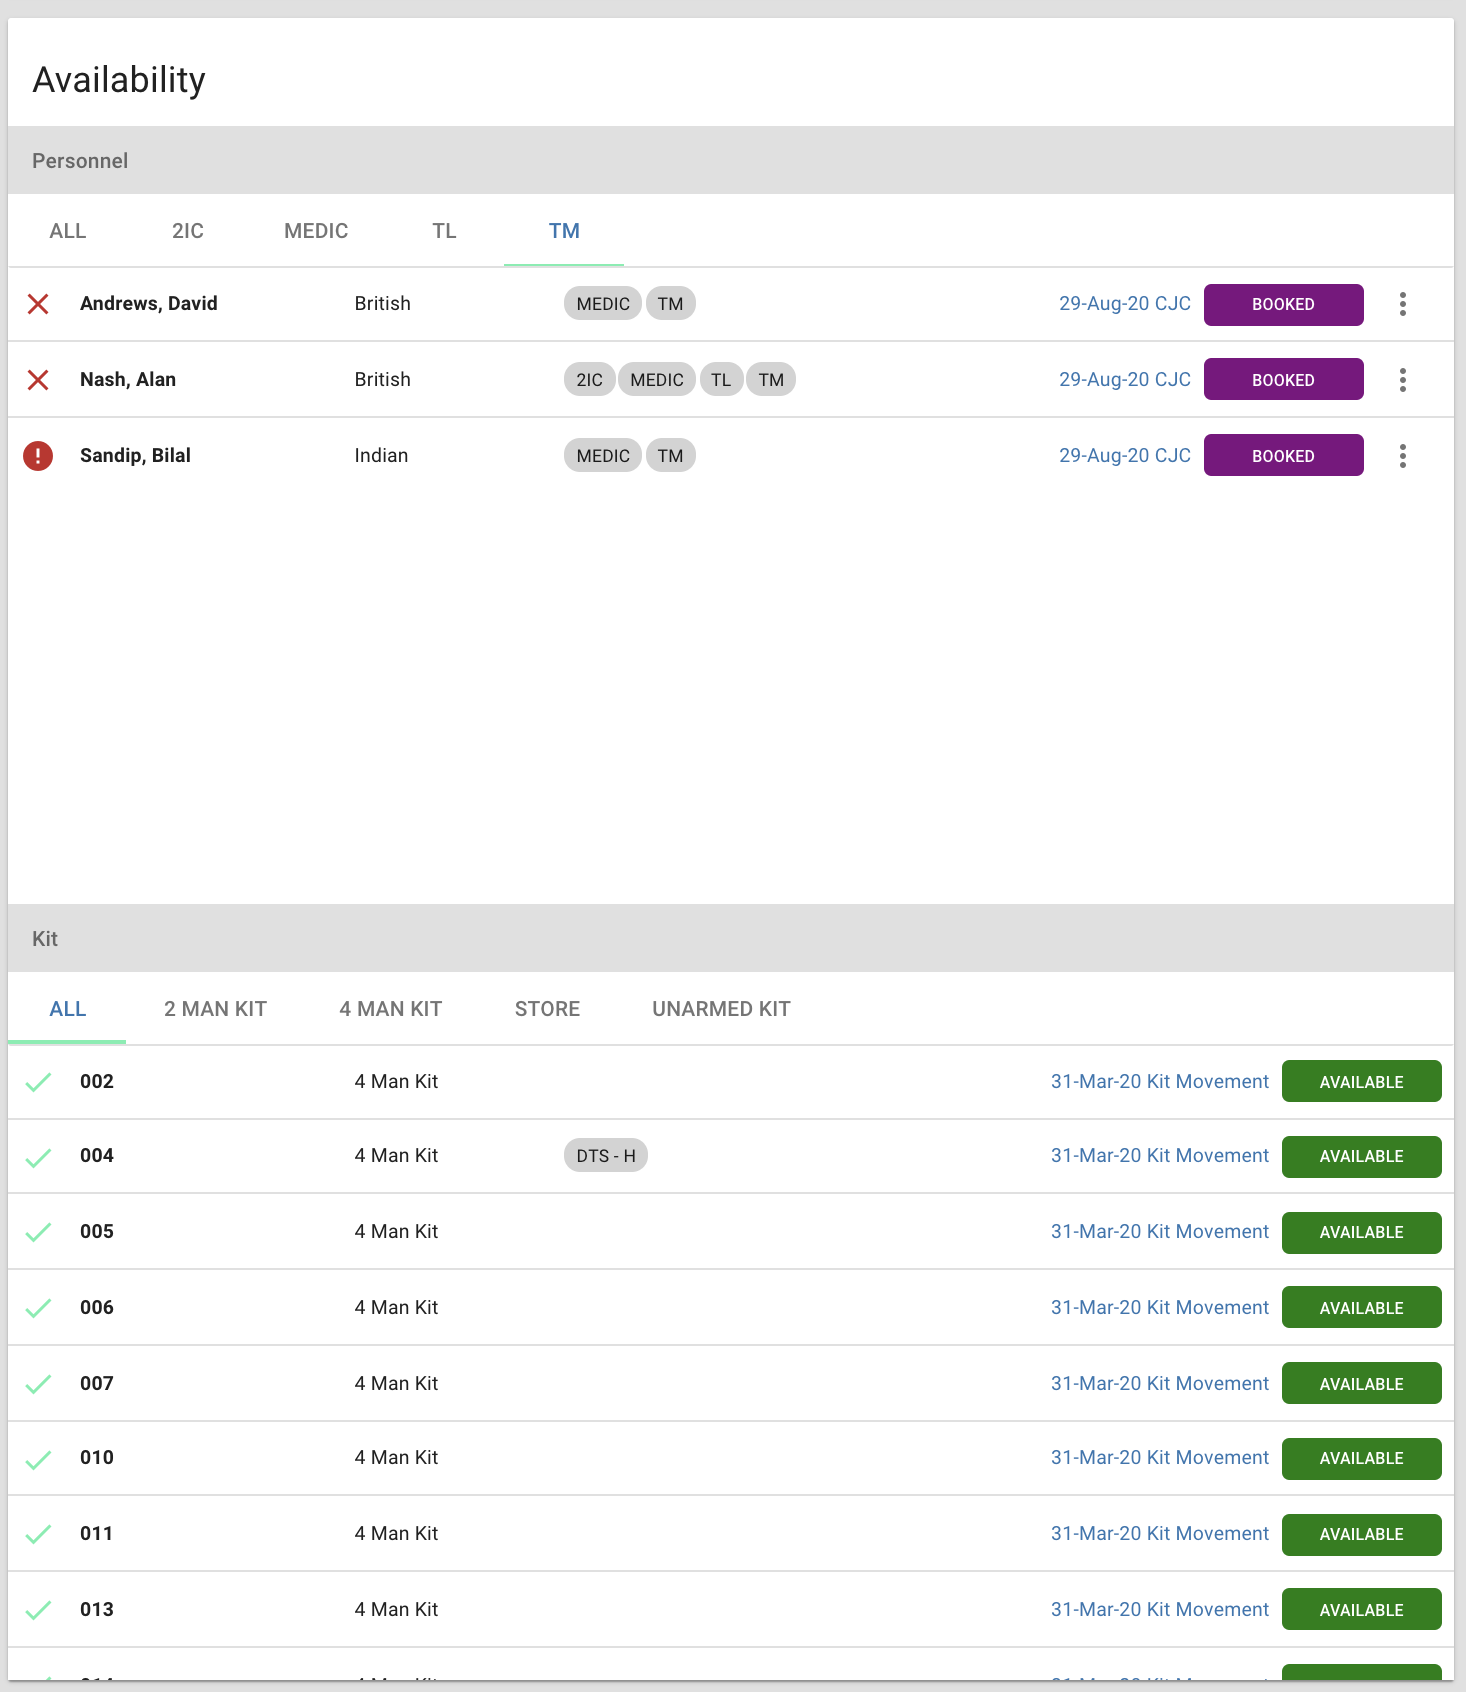Open the 29-Aug-20 CJC link for Andrews, David
Screen dimensions: 1466x1692
1125,304
